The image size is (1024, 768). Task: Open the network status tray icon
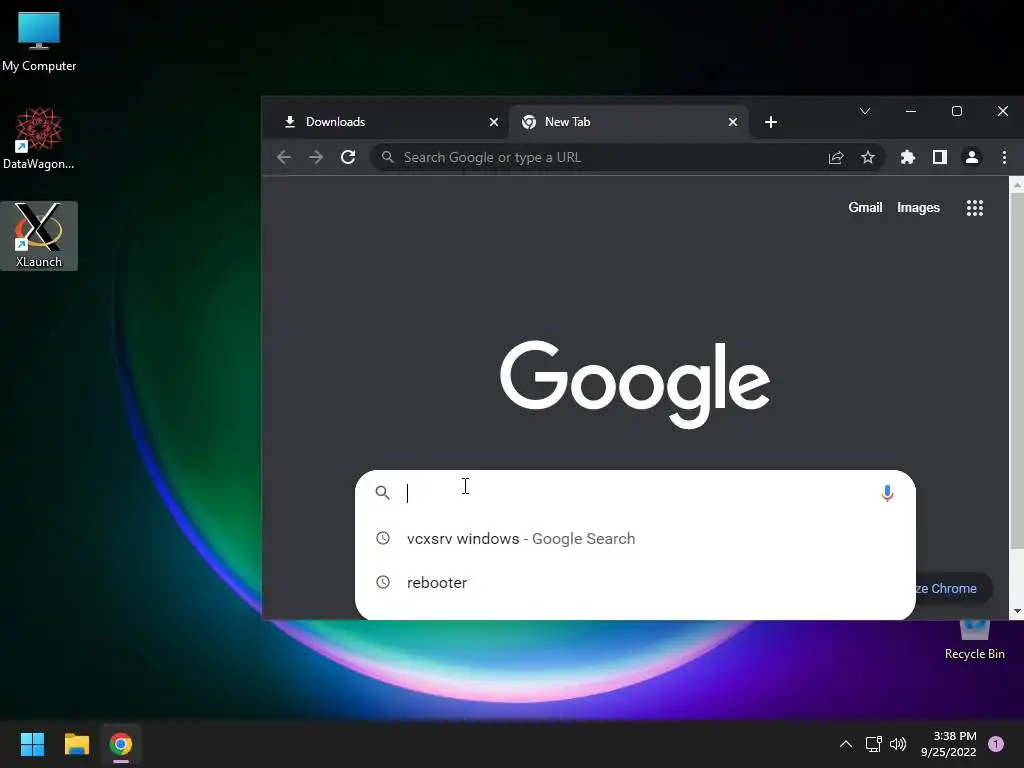(873, 744)
